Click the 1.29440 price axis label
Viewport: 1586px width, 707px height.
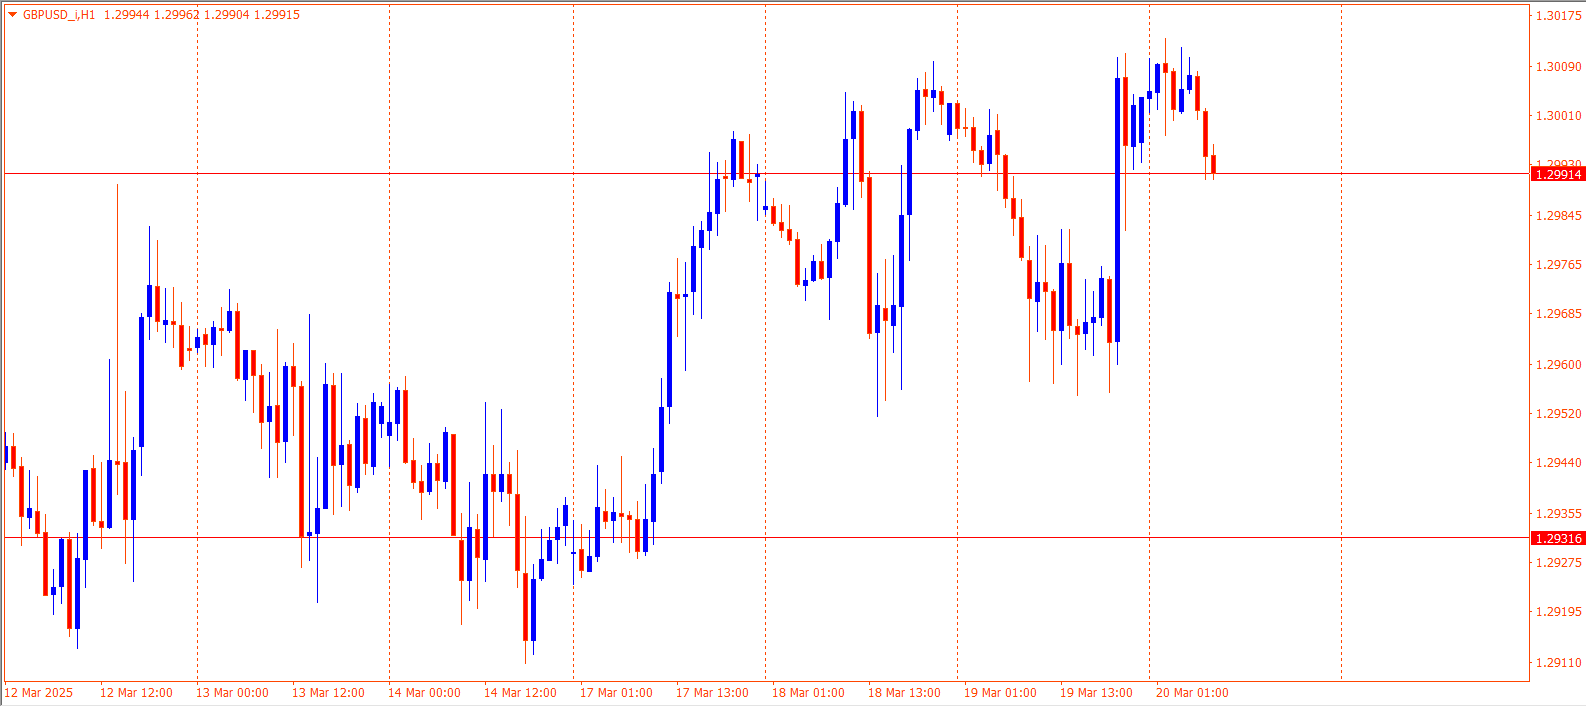point(1559,463)
